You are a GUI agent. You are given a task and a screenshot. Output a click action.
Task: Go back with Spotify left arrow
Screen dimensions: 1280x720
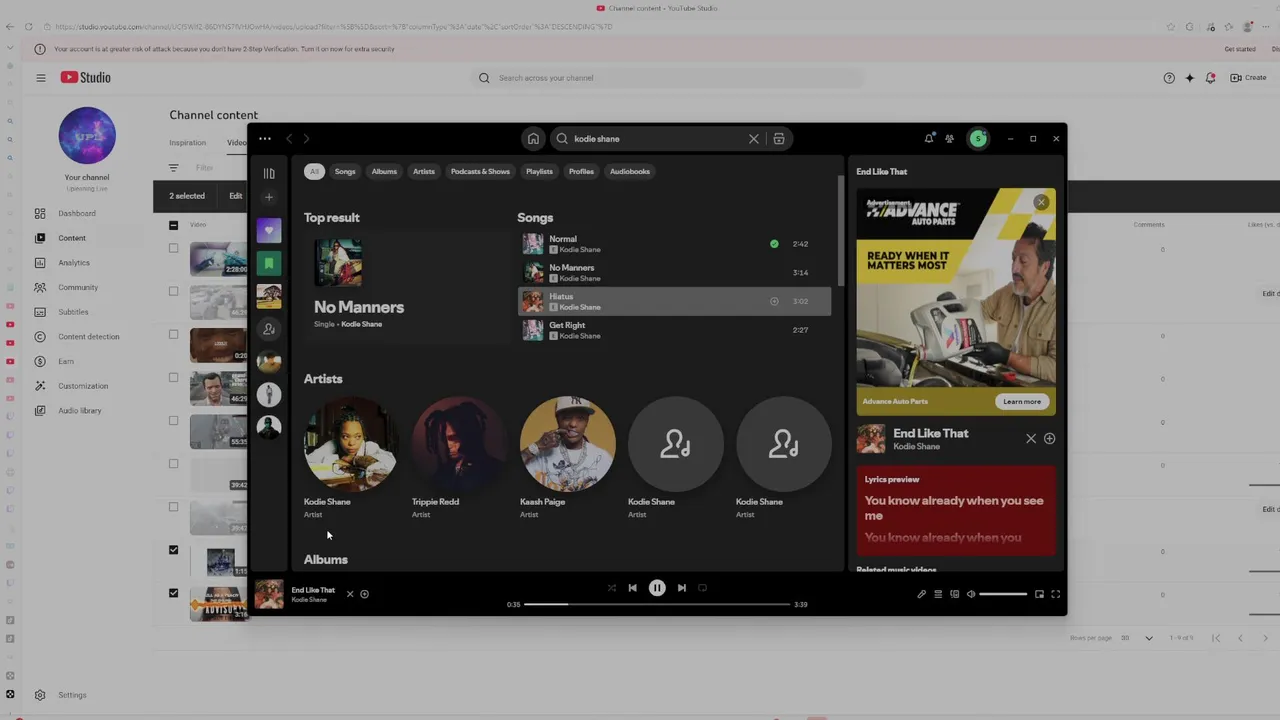click(289, 139)
